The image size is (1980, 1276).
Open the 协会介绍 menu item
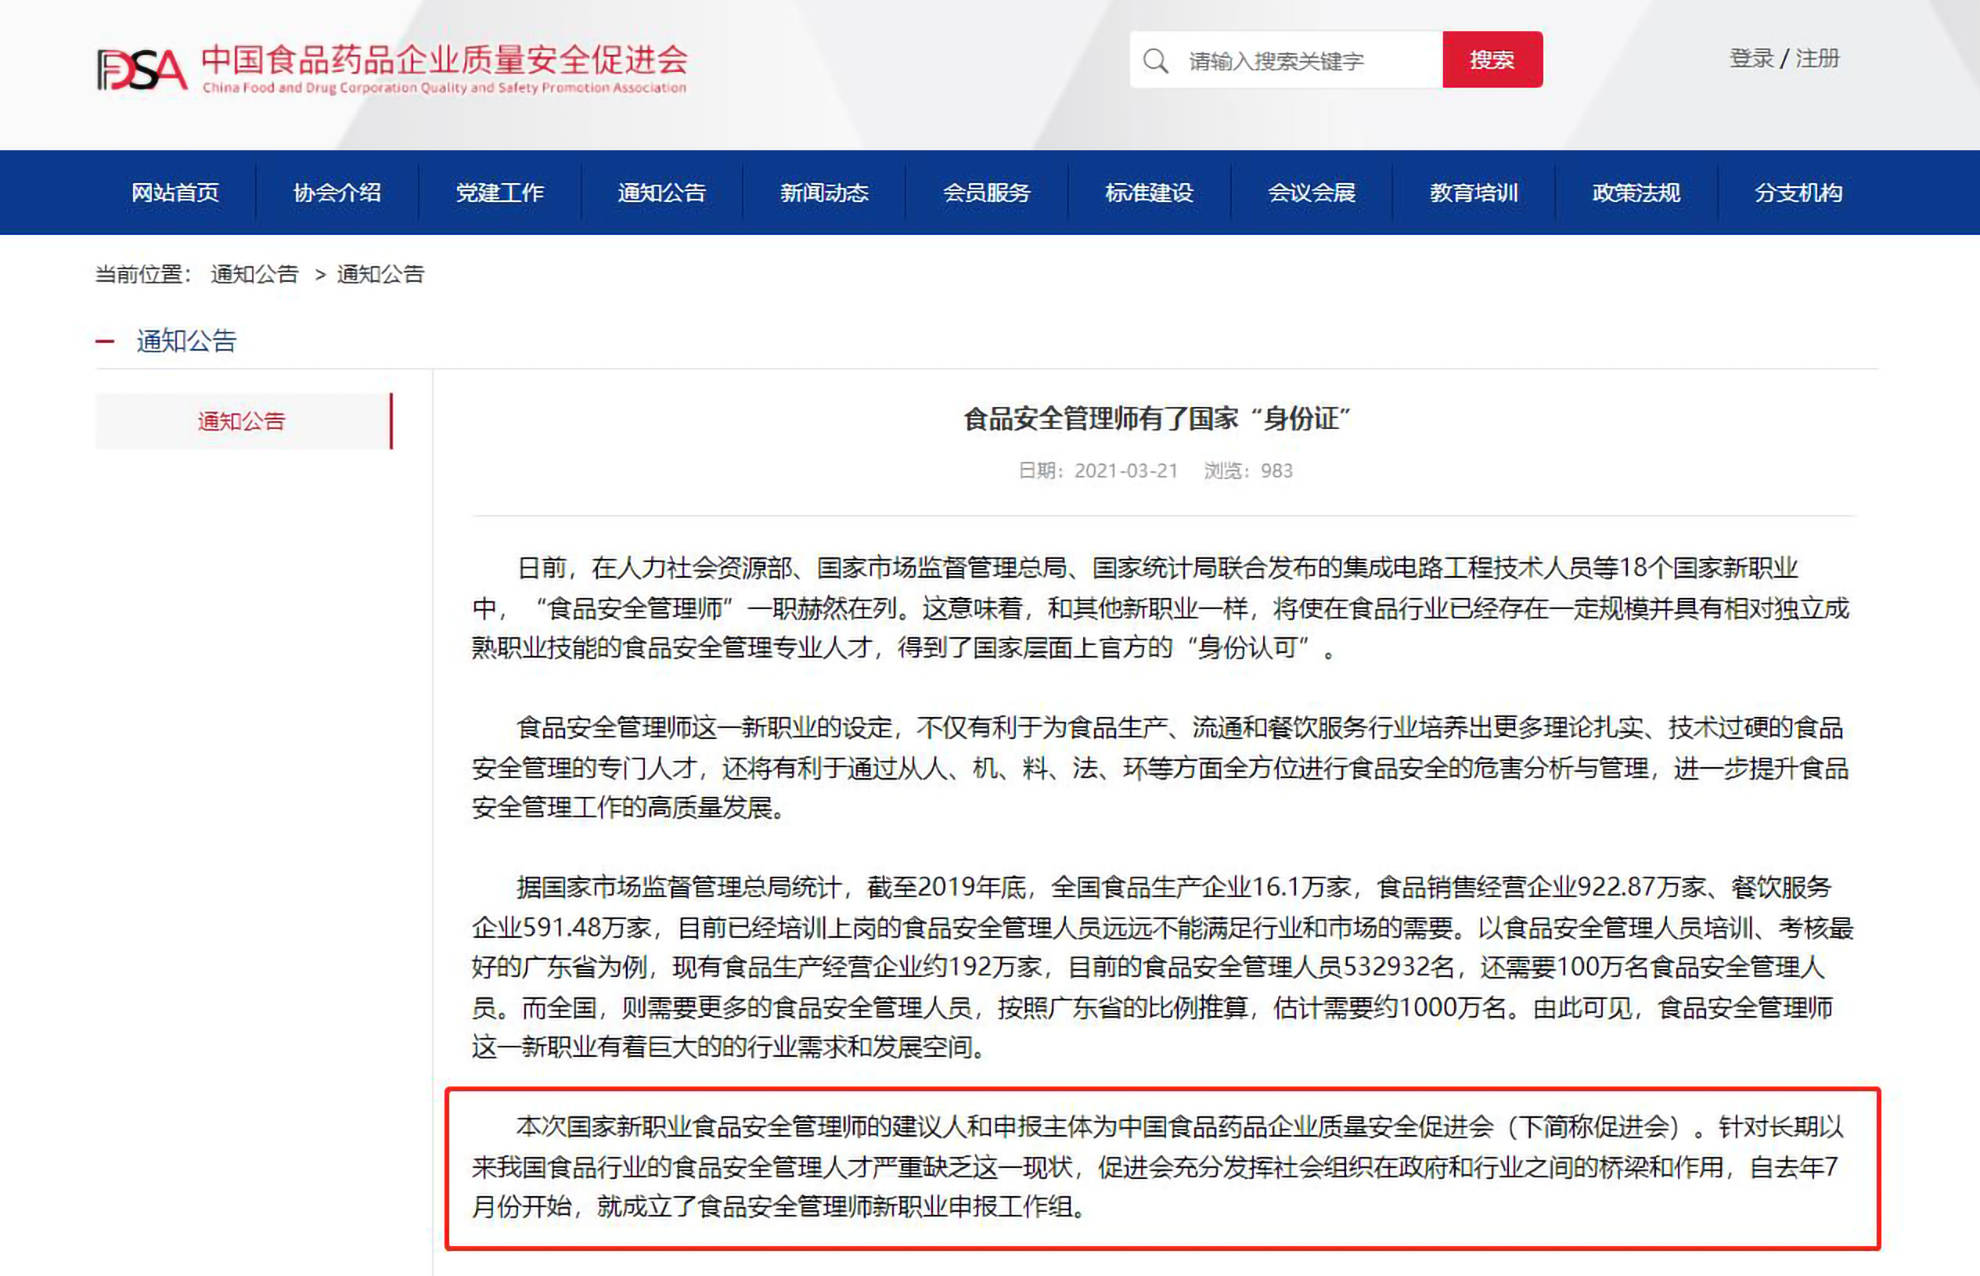(x=337, y=192)
